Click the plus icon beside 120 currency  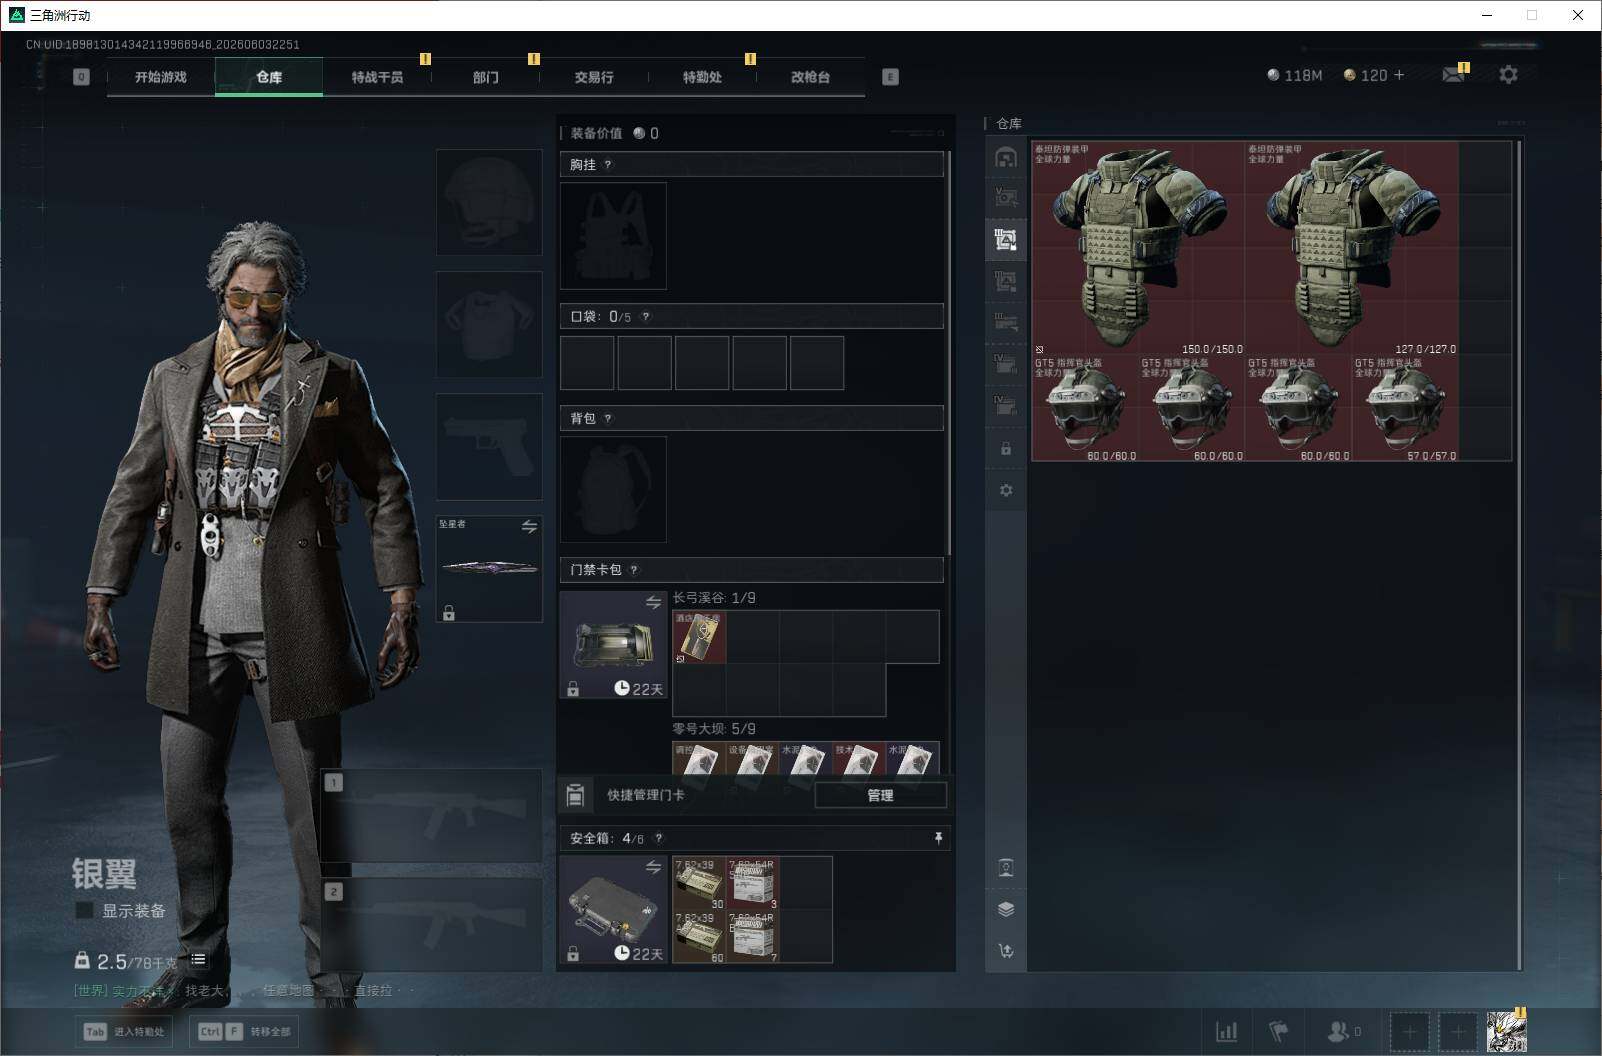[1398, 75]
